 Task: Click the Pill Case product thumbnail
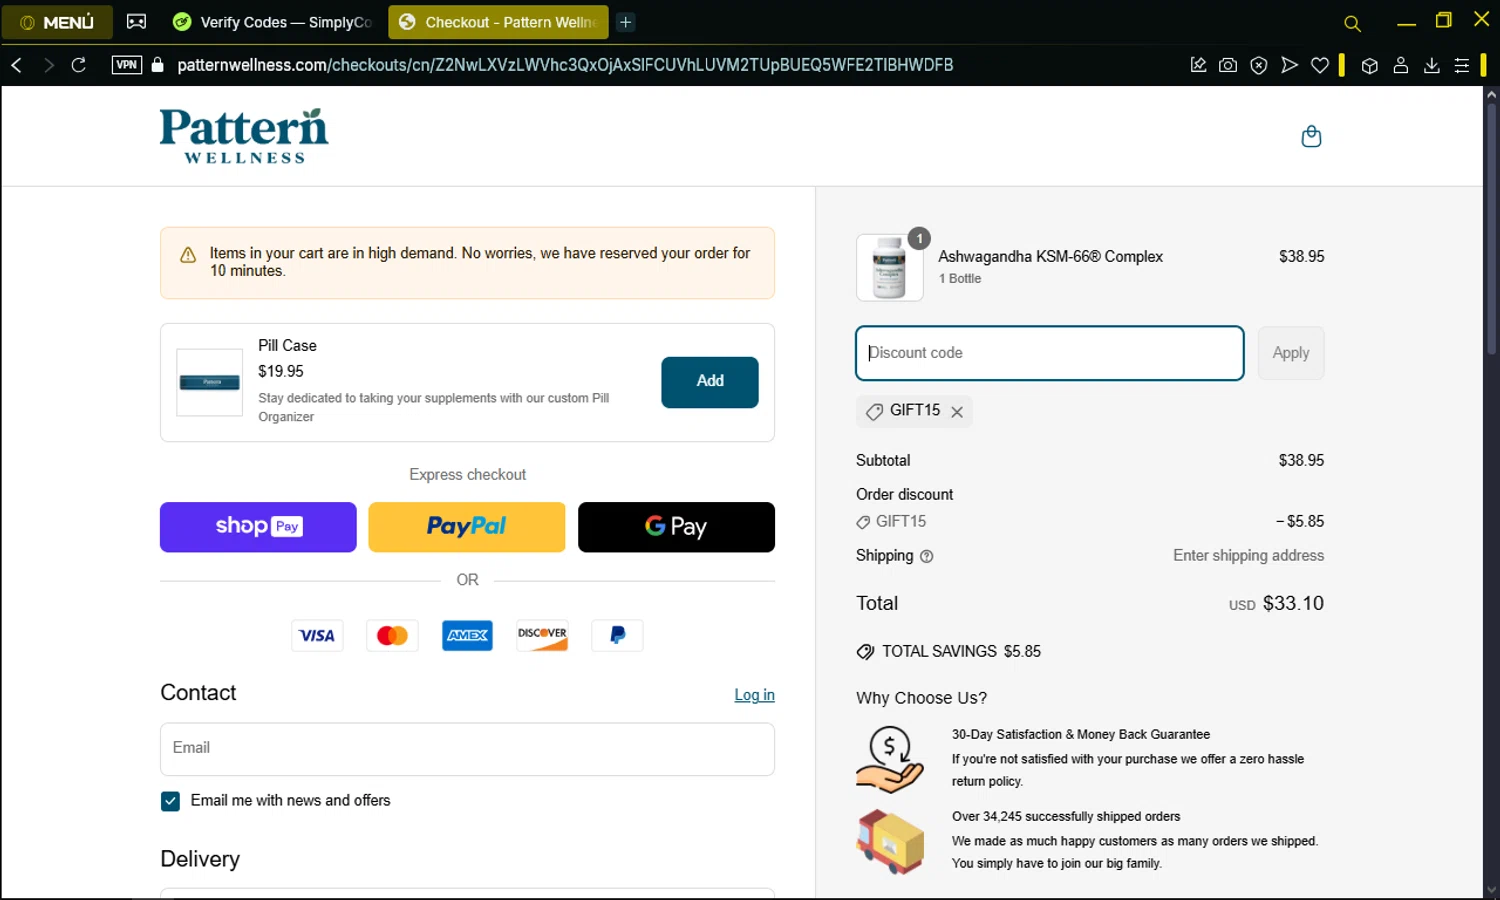[209, 382]
